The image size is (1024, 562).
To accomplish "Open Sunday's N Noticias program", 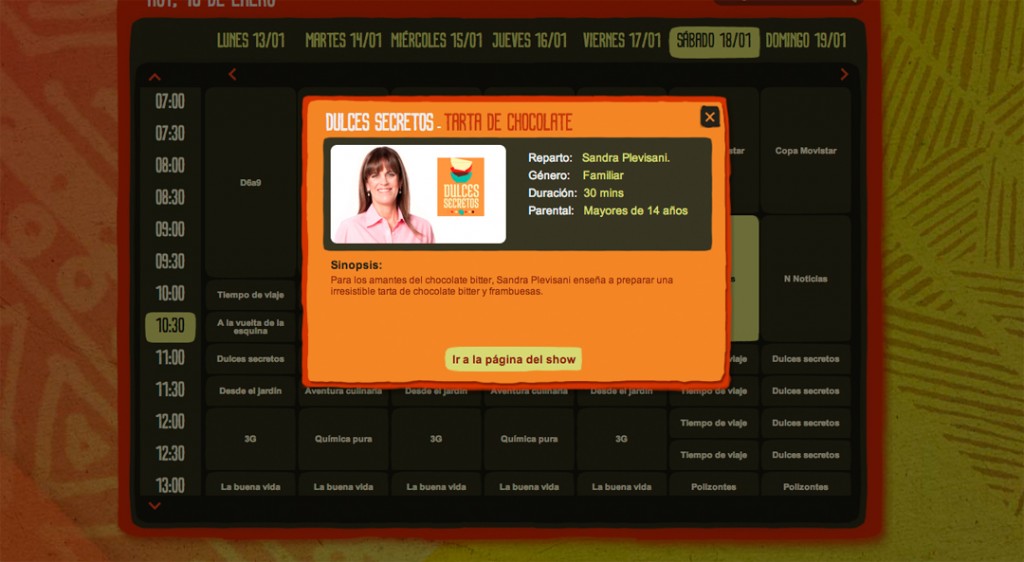I will click(806, 279).
